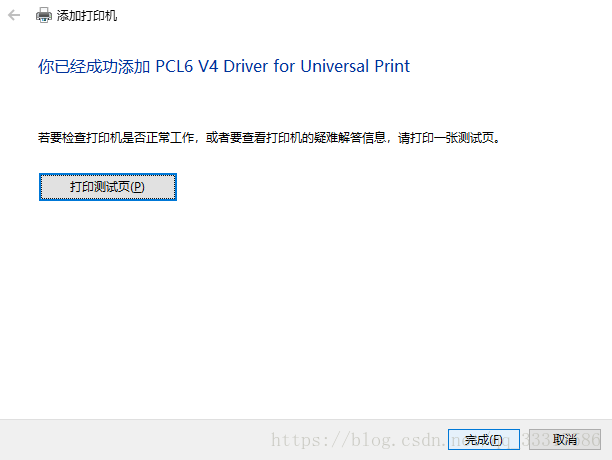Click the printer icon beside 添加打印机
Image resolution: width=612 pixels, height=460 pixels.
[43, 15]
